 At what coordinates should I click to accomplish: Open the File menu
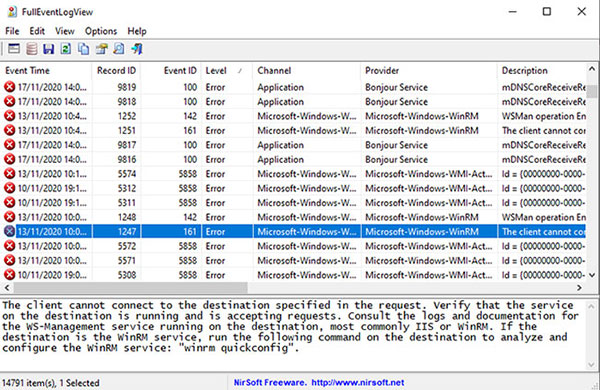click(12, 31)
